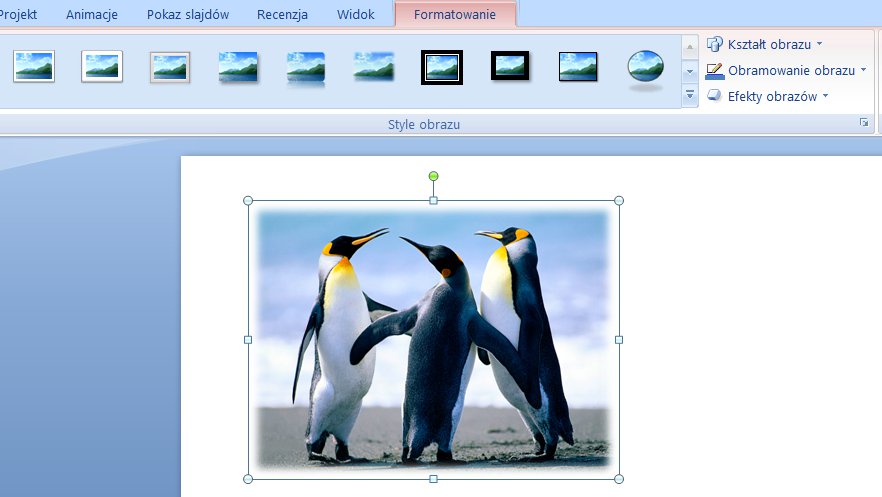Open the Efekty obrazów dropdown arrow

pos(825,96)
